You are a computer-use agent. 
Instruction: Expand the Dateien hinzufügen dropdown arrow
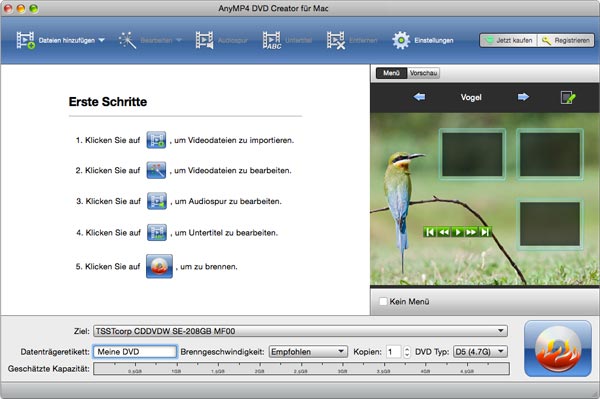click(101, 40)
